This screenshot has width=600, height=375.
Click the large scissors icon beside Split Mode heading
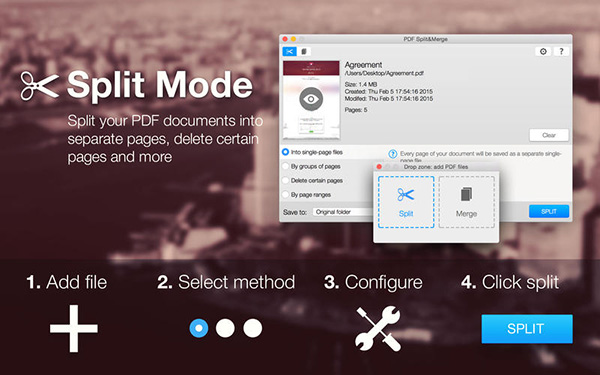(x=39, y=86)
